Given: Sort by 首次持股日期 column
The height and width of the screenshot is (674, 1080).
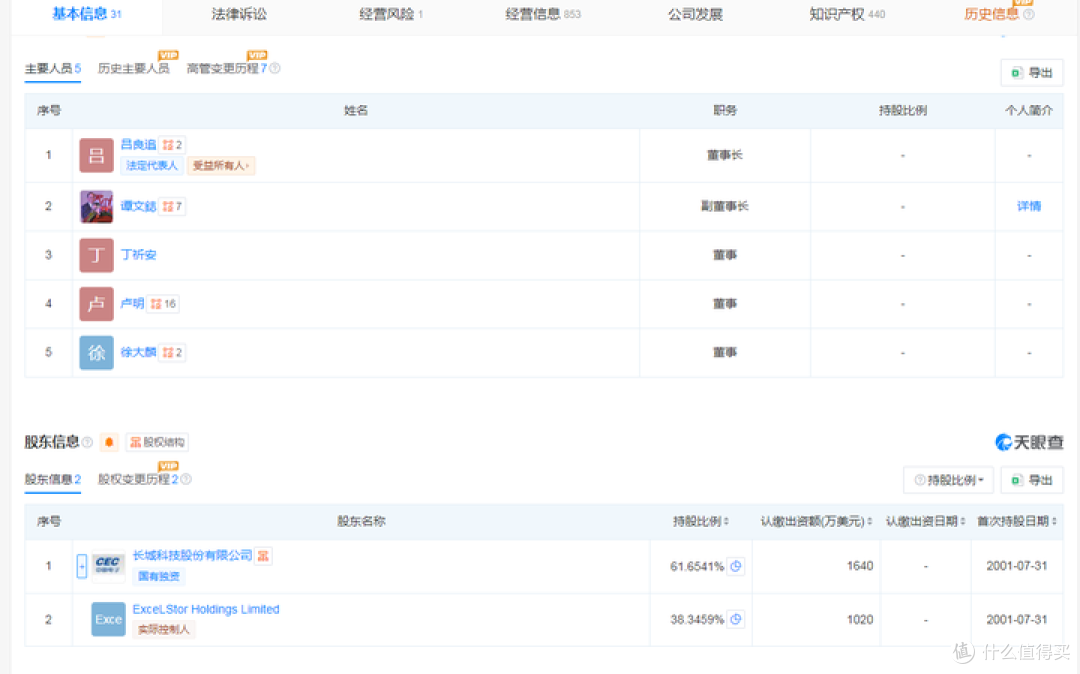Looking at the screenshot, I should tap(1017, 521).
